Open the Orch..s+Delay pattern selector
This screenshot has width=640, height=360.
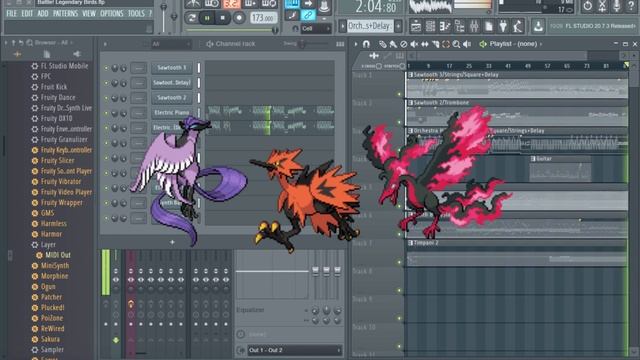tap(370, 26)
